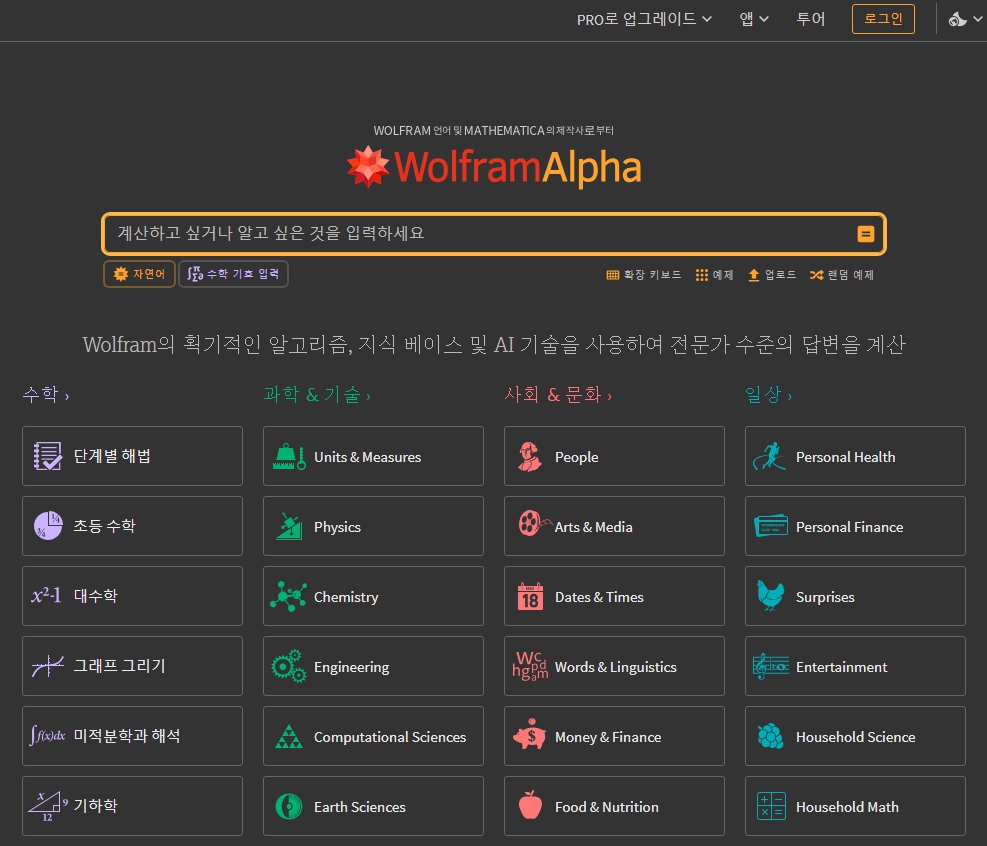Click the Units & Measures scale icon
The width and height of the screenshot is (987, 846).
[289, 456]
